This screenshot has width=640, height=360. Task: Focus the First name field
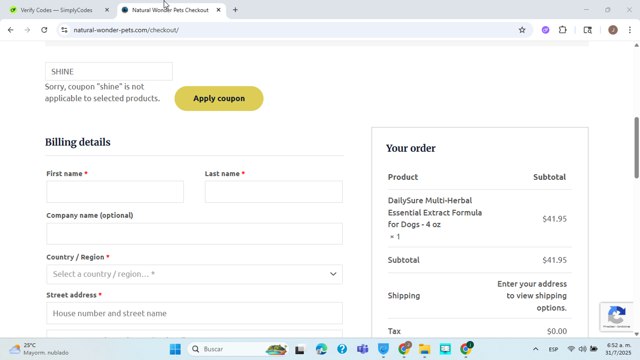pyautogui.click(x=115, y=191)
